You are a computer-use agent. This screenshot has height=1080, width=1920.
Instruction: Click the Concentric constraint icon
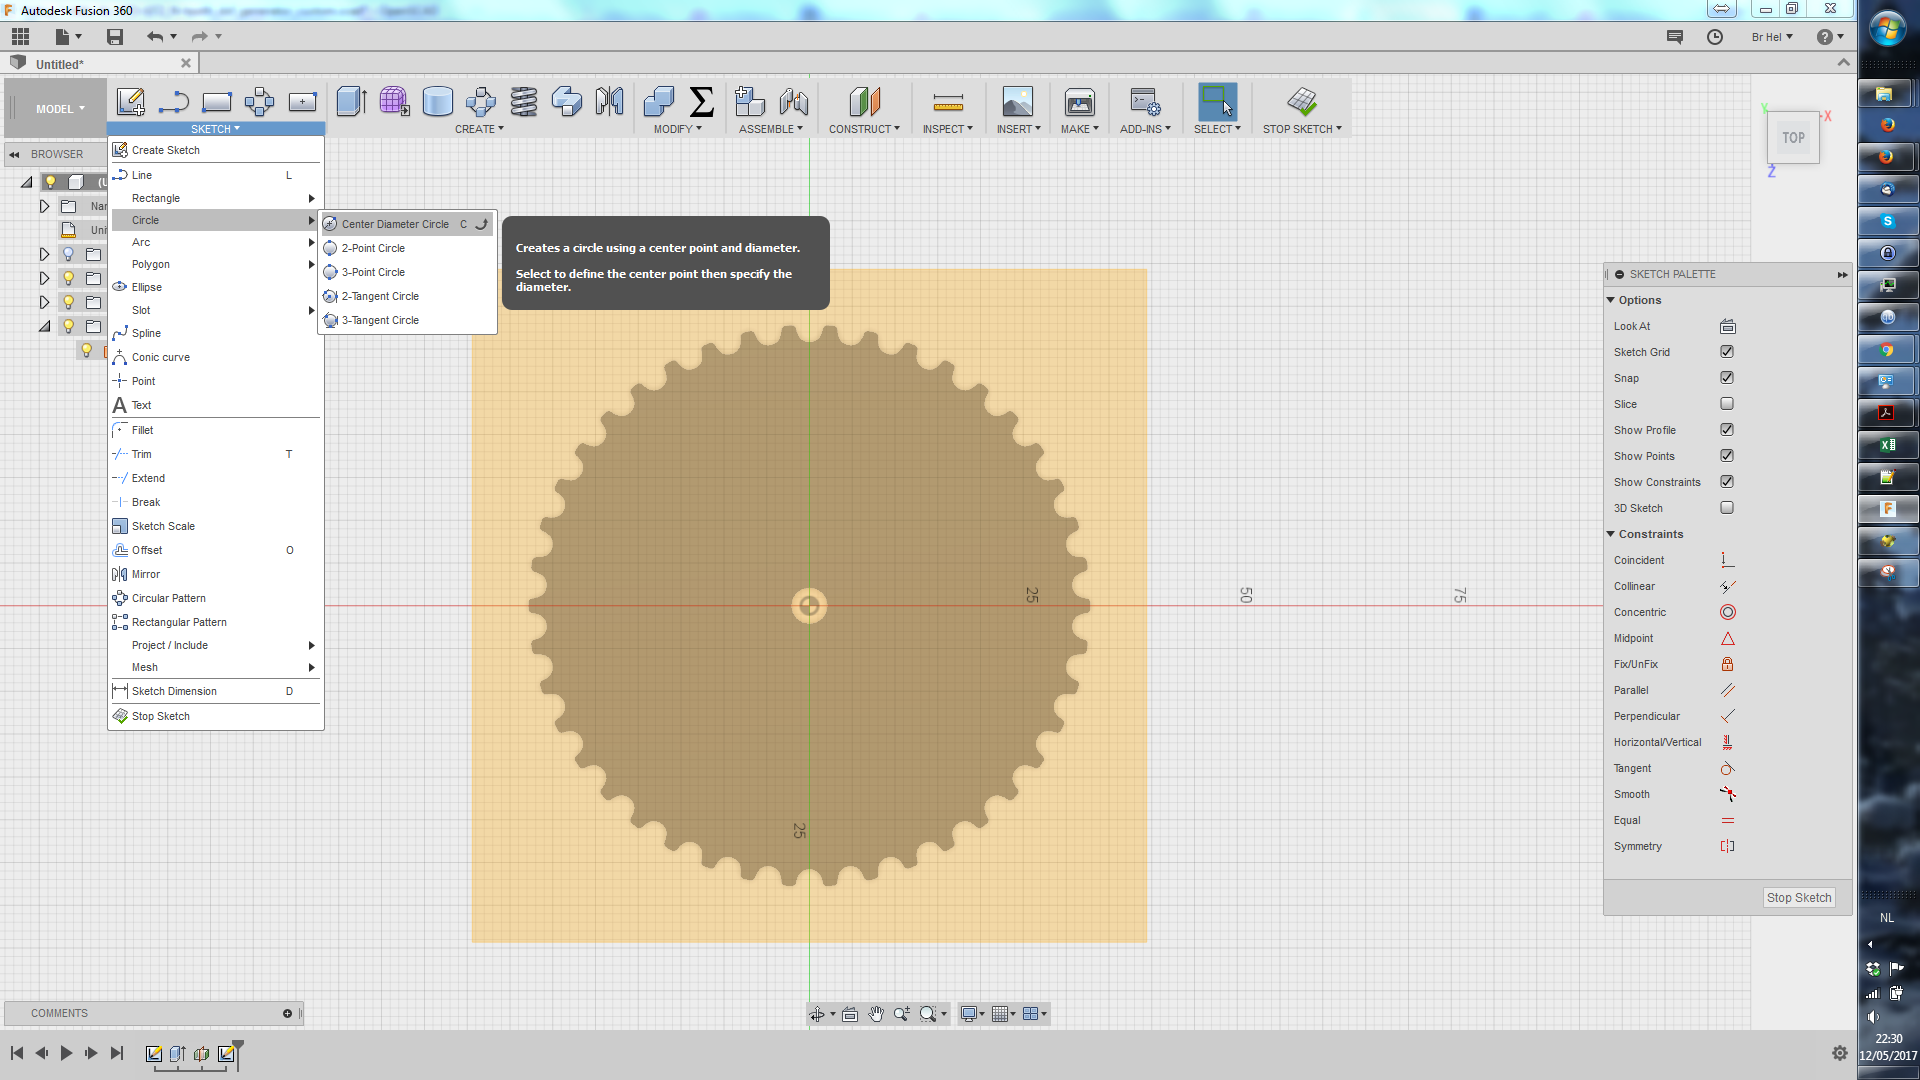[1727, 612]
